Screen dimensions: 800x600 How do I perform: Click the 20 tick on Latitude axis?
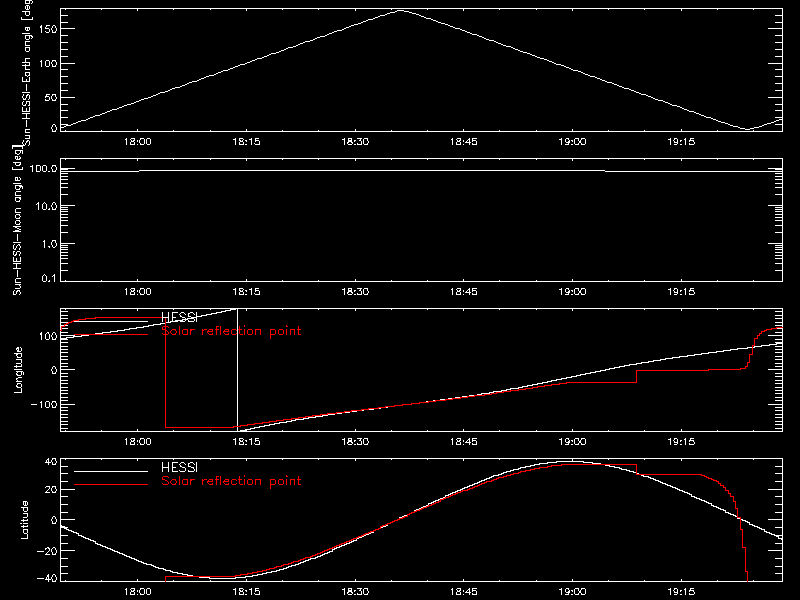pos(51,490)
